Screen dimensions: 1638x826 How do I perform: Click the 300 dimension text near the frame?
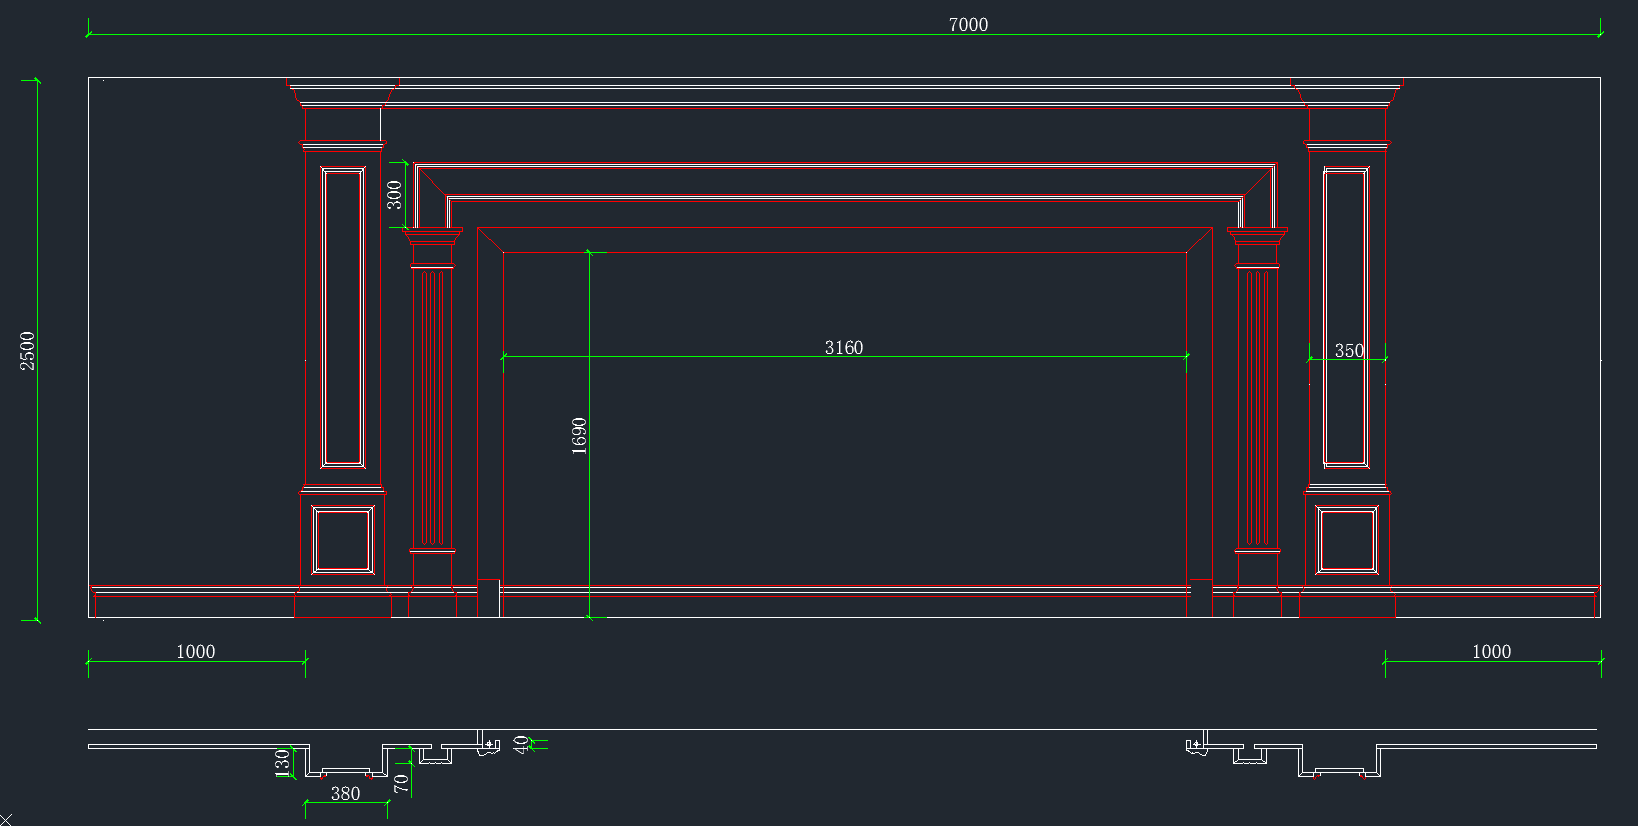[x=395, y=194]
